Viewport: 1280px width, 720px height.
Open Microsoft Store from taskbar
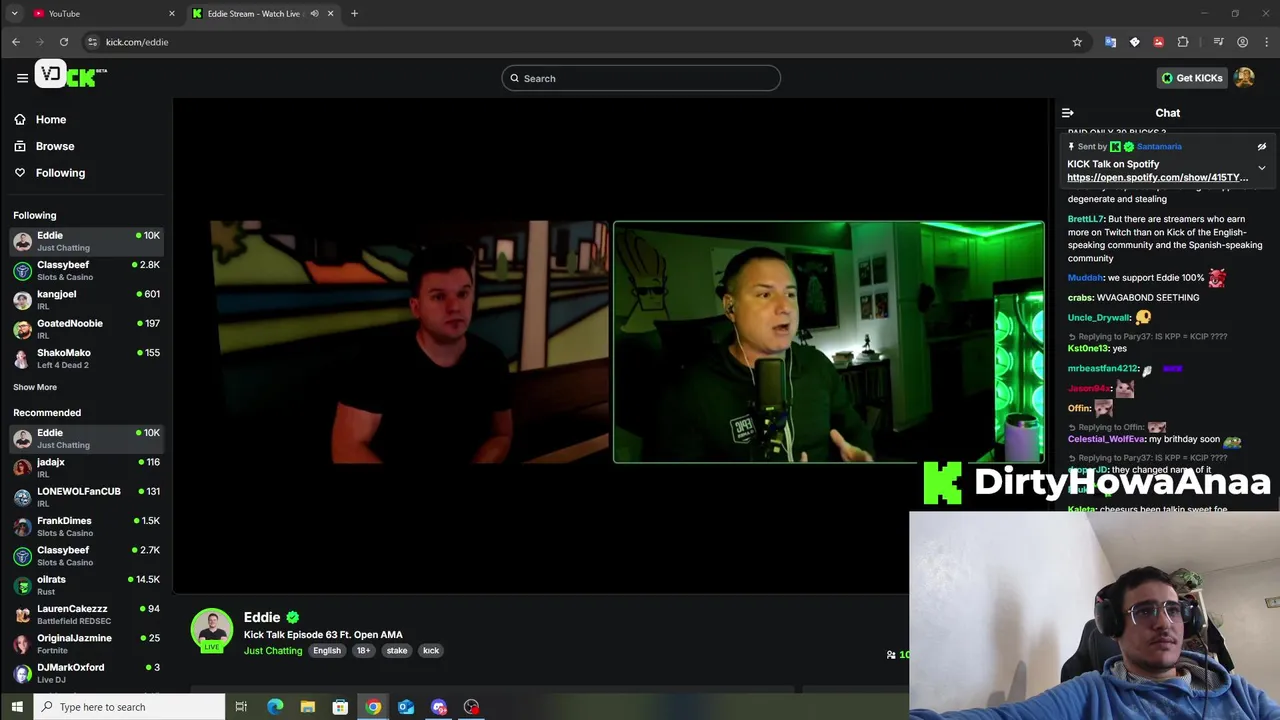(340, 707)
